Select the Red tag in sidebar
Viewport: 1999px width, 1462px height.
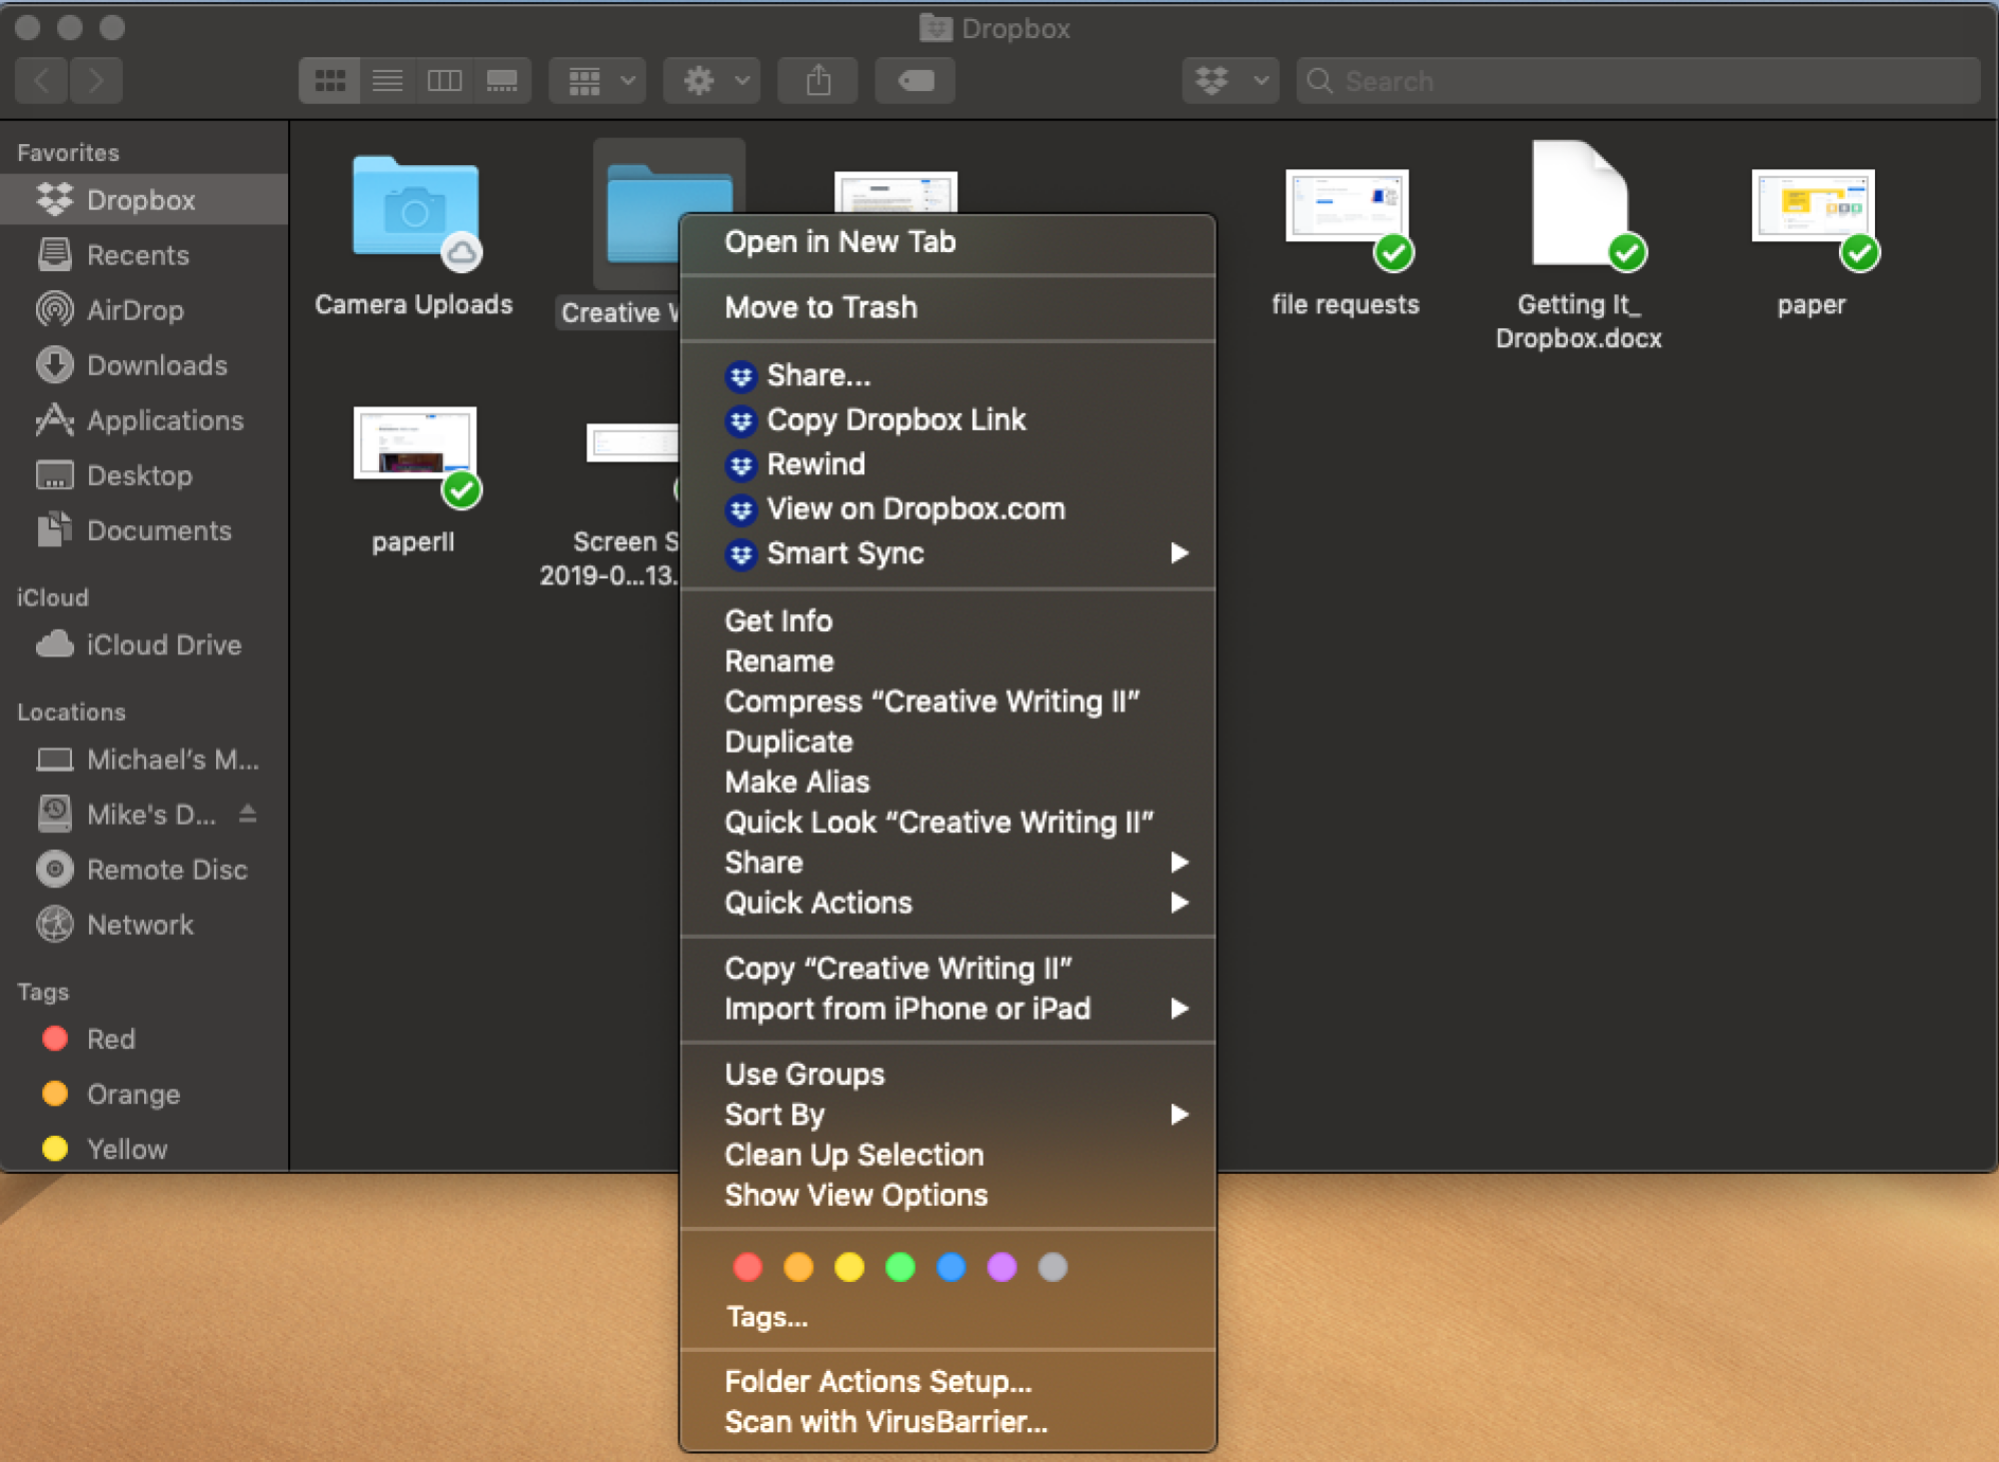pyautogui.click(x=144, y=1039)
